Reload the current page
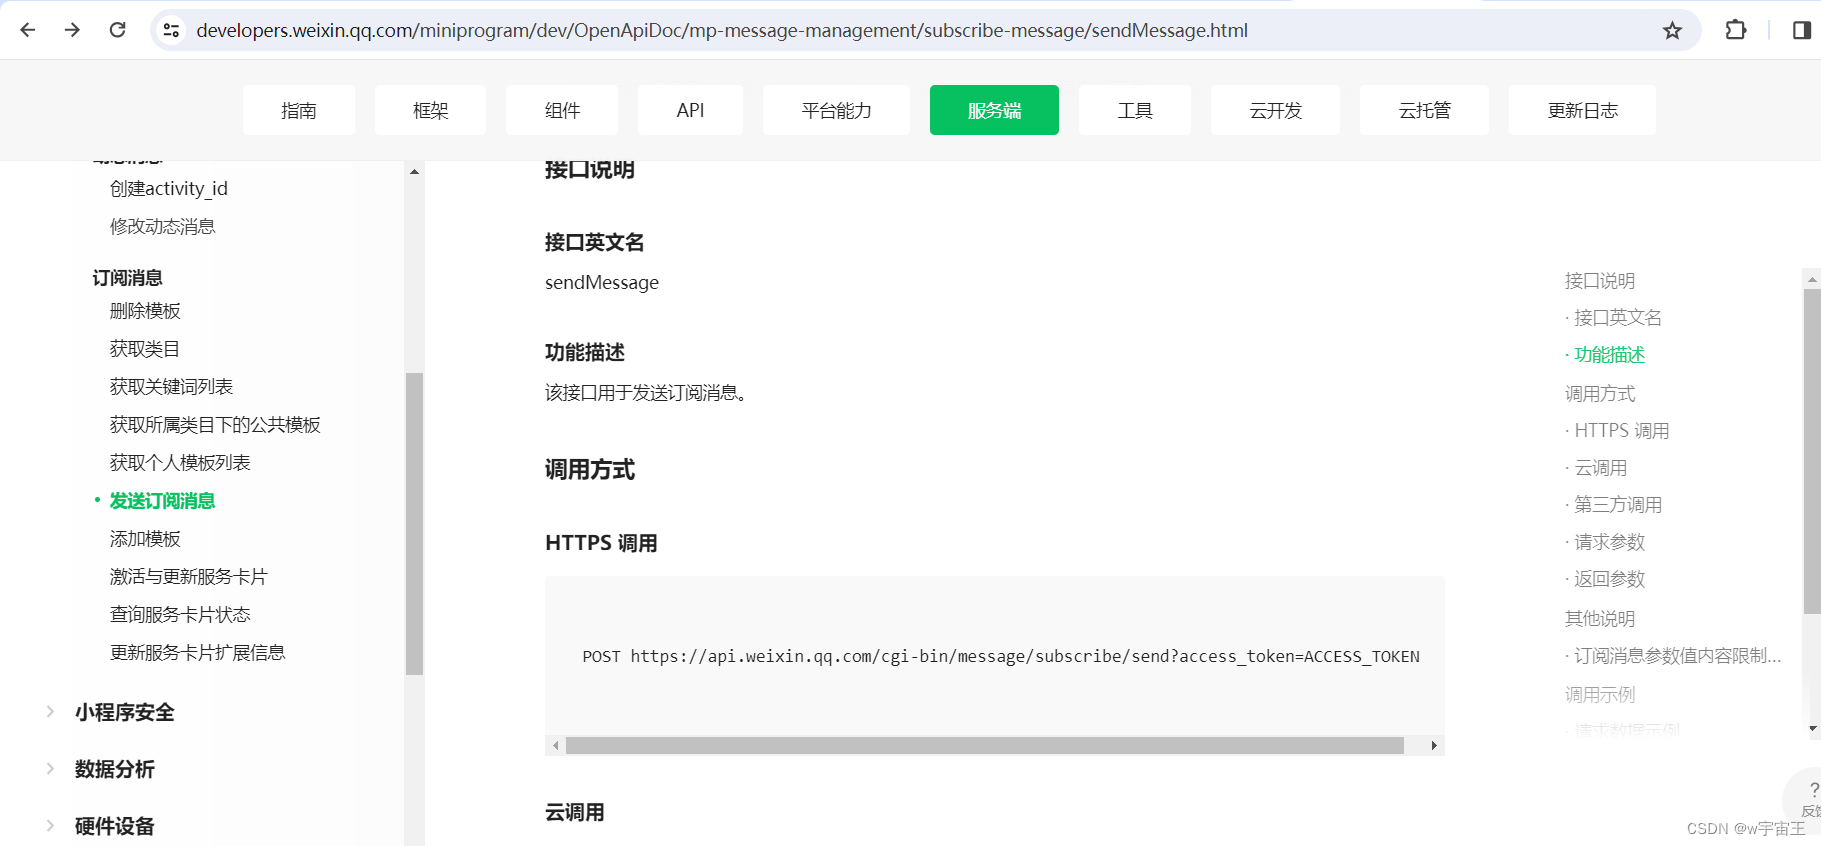Image resolution: width=1821 pixels, height=846 pixels. [x=117, y=30]
